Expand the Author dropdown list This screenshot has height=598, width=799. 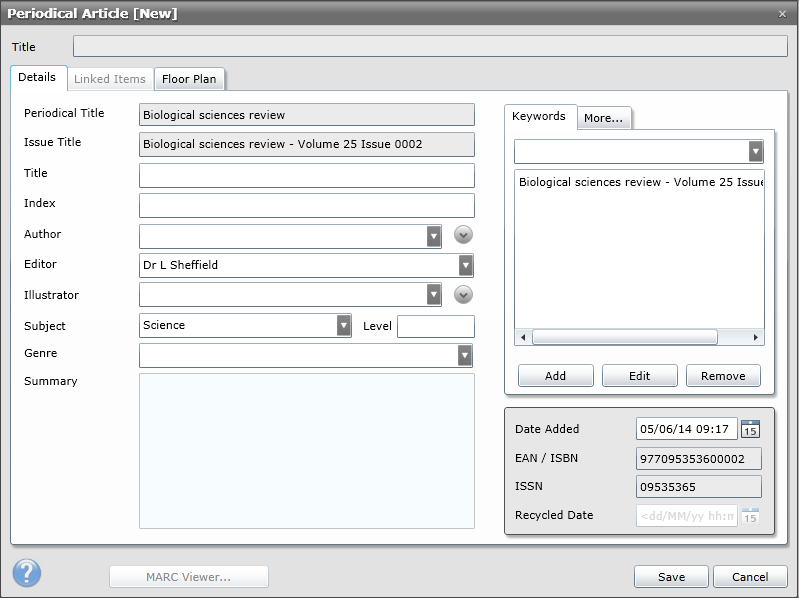coord(433,236)
